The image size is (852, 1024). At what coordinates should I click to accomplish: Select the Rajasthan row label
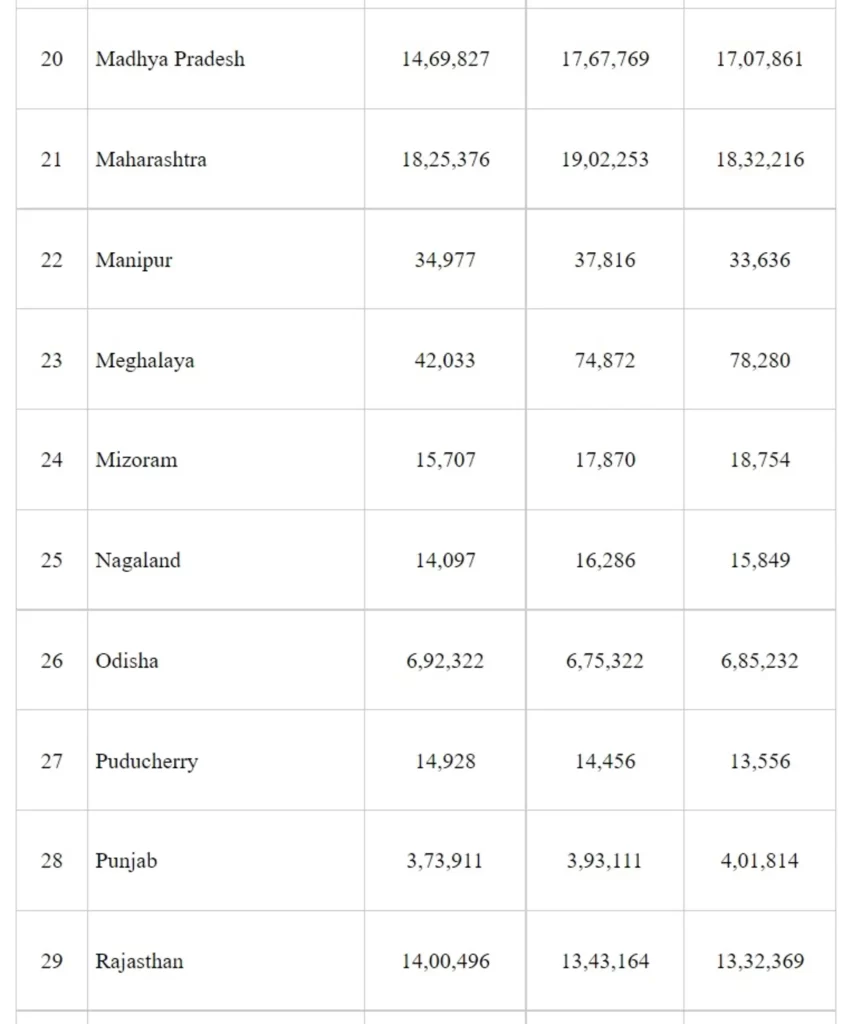coord(139,961)
